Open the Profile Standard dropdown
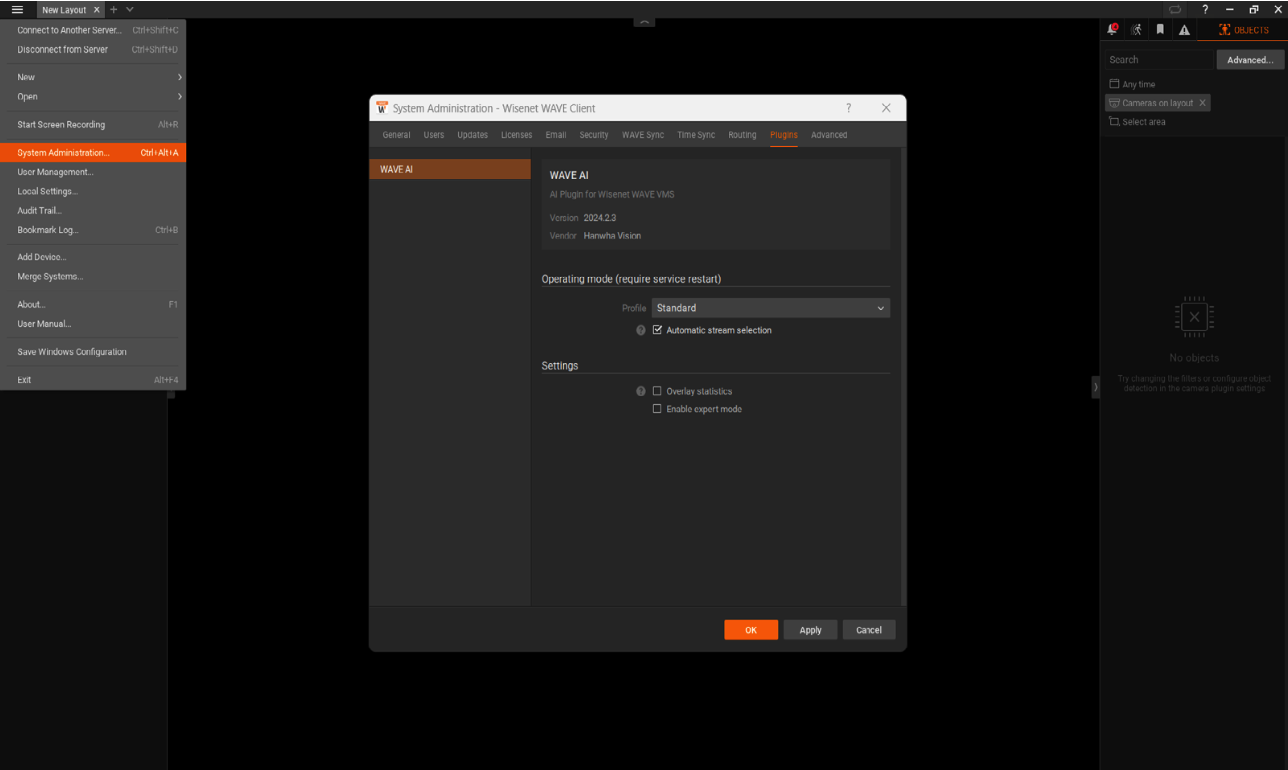The height and width of the screenshot is (770, 1288). coord(771,308)
